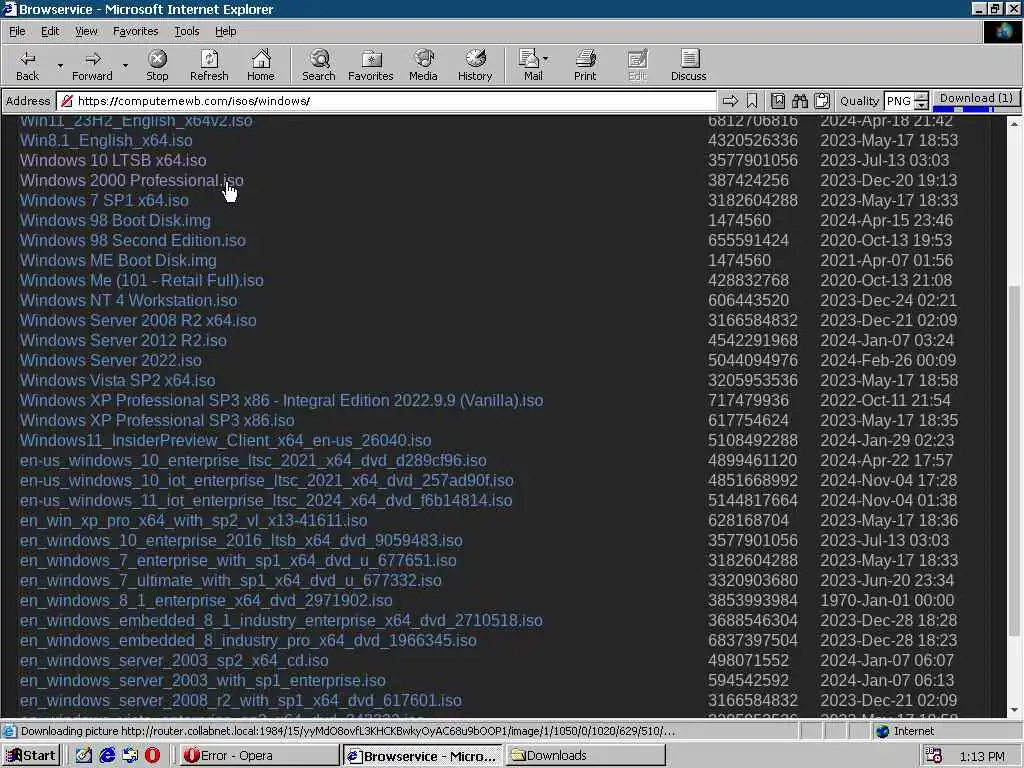Open Windows Server 2022.iso link
This screenshot has width=1024, height=768.
click(x=110, y=360)
